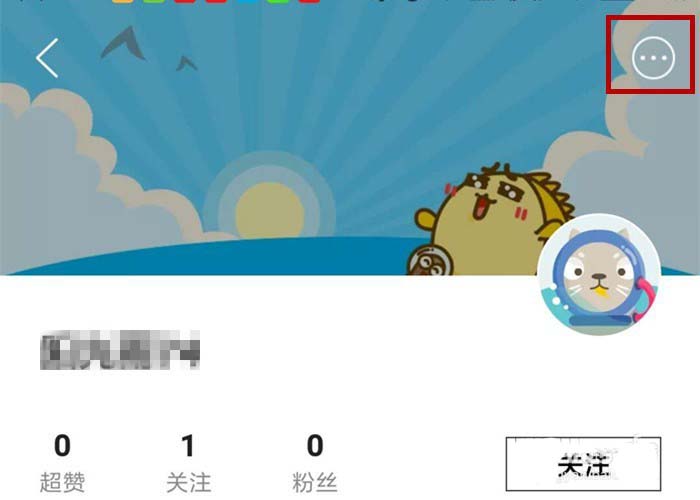Select the 粉丝 label text
700x500 pixels.
(x=315, y=483)
